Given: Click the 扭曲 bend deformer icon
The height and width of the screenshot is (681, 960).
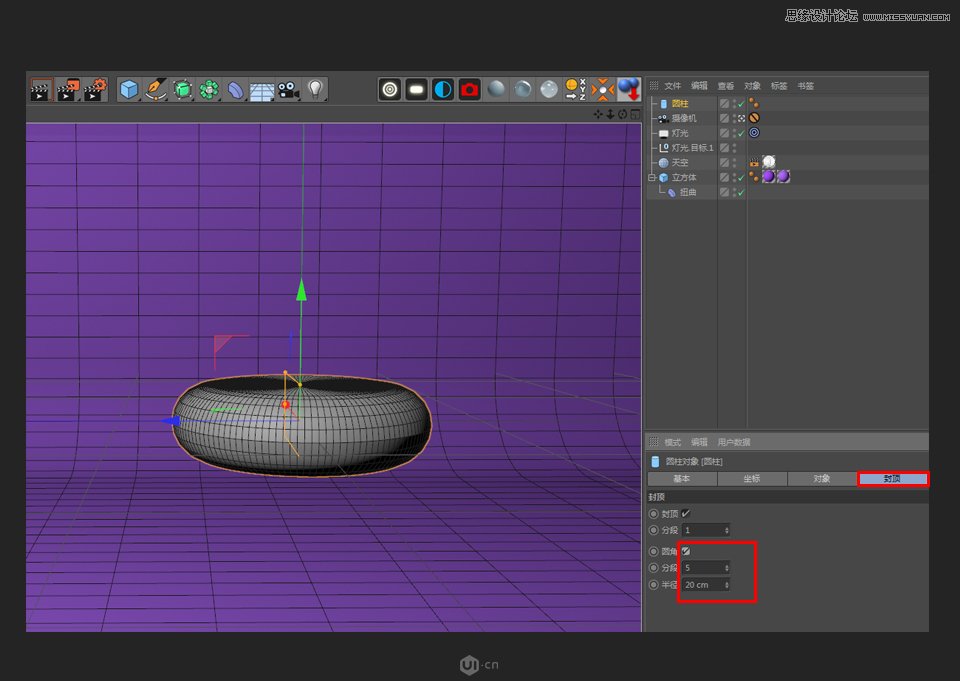Looking at the screenshot, I should tap(672, 191).
